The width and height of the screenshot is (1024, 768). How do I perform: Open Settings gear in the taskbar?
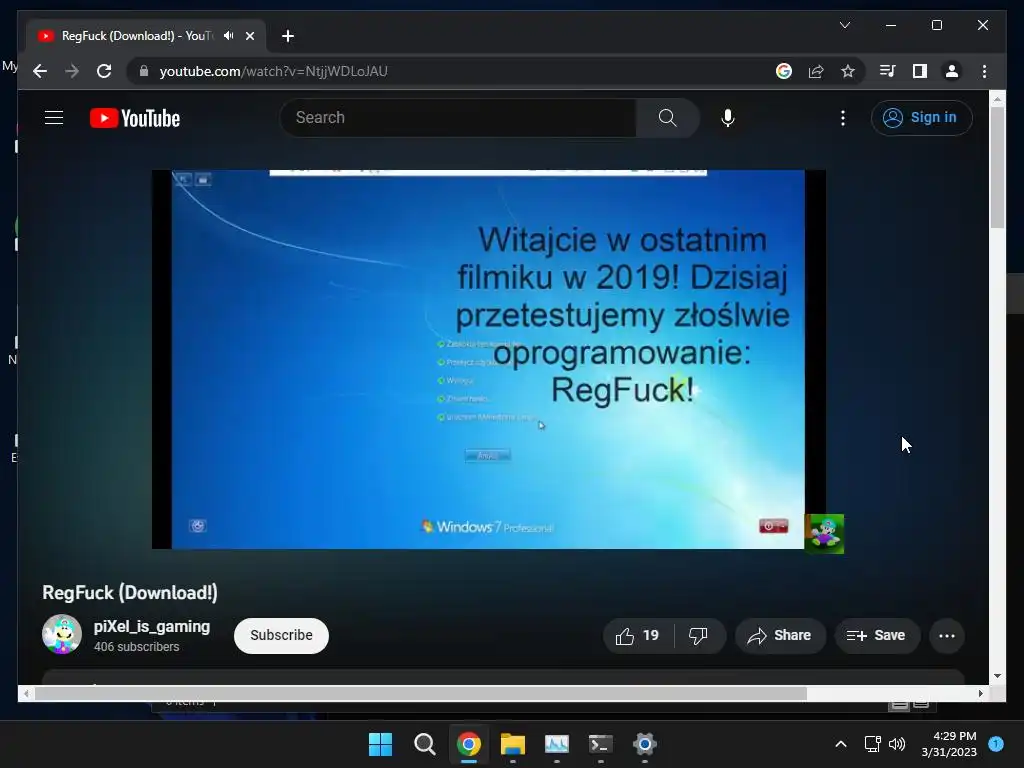click(645, 744)
